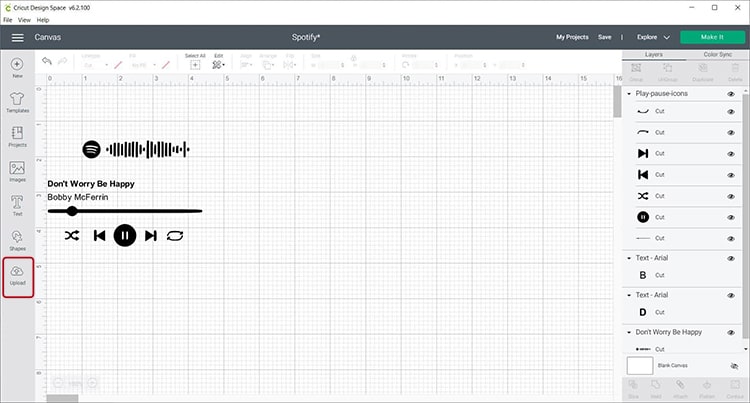
Task: Select the shuffle icon on canvas
Action: pyautogui.click(x=72, y=235)
